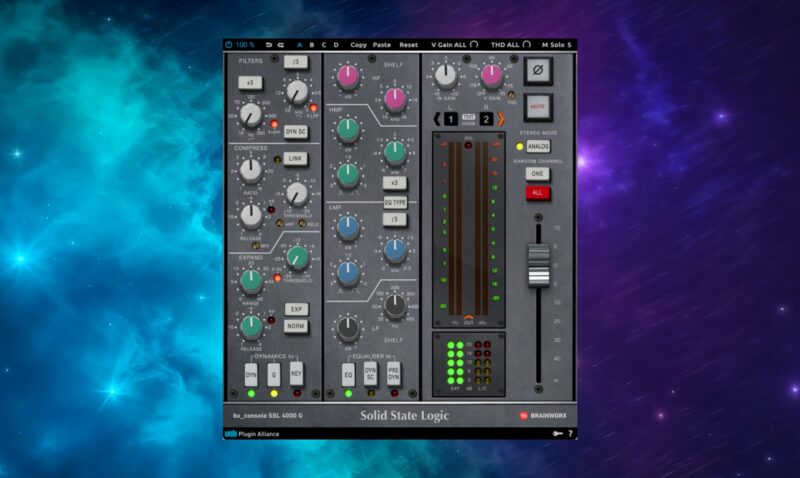Select channel number 1 display
The image size is (800, 478).
(451, 119)
